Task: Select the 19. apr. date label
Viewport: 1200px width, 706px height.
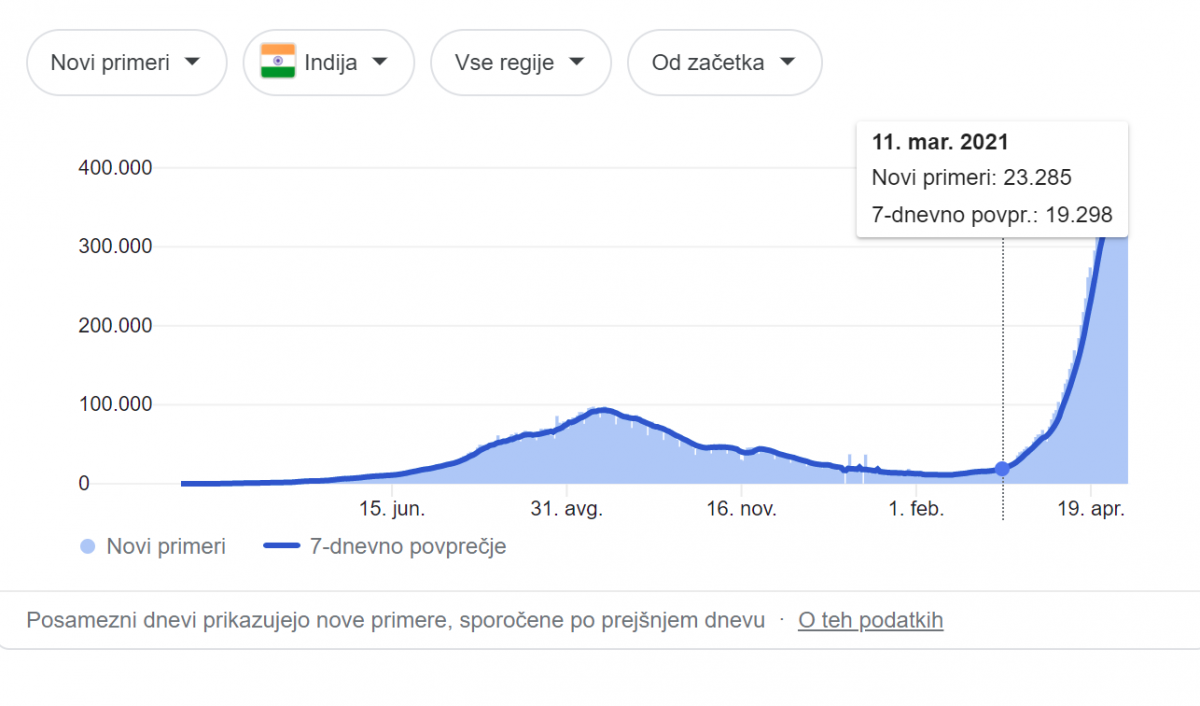Action: 1091,510
